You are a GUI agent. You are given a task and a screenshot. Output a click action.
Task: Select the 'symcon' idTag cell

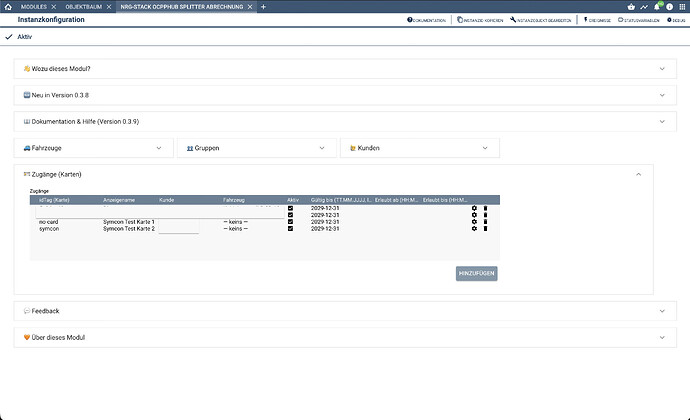49,228
